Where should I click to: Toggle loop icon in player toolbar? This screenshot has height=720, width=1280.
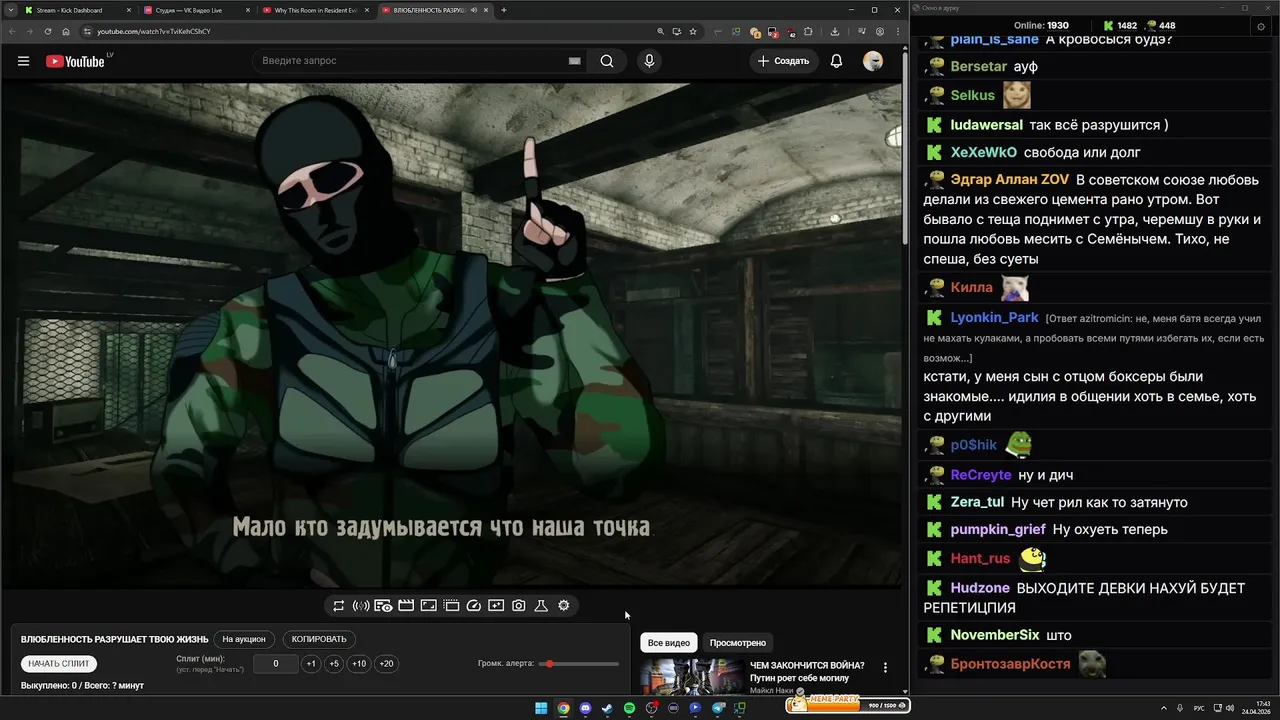pyautogui.click(x=339, y=606)
